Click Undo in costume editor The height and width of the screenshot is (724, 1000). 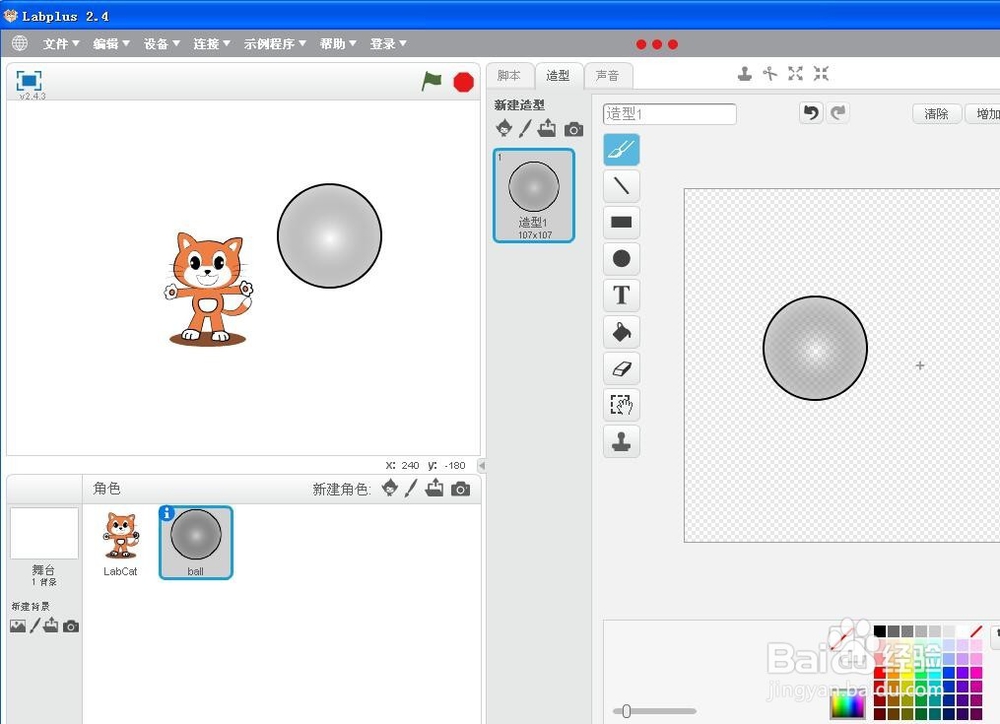[x=811, y=113]
